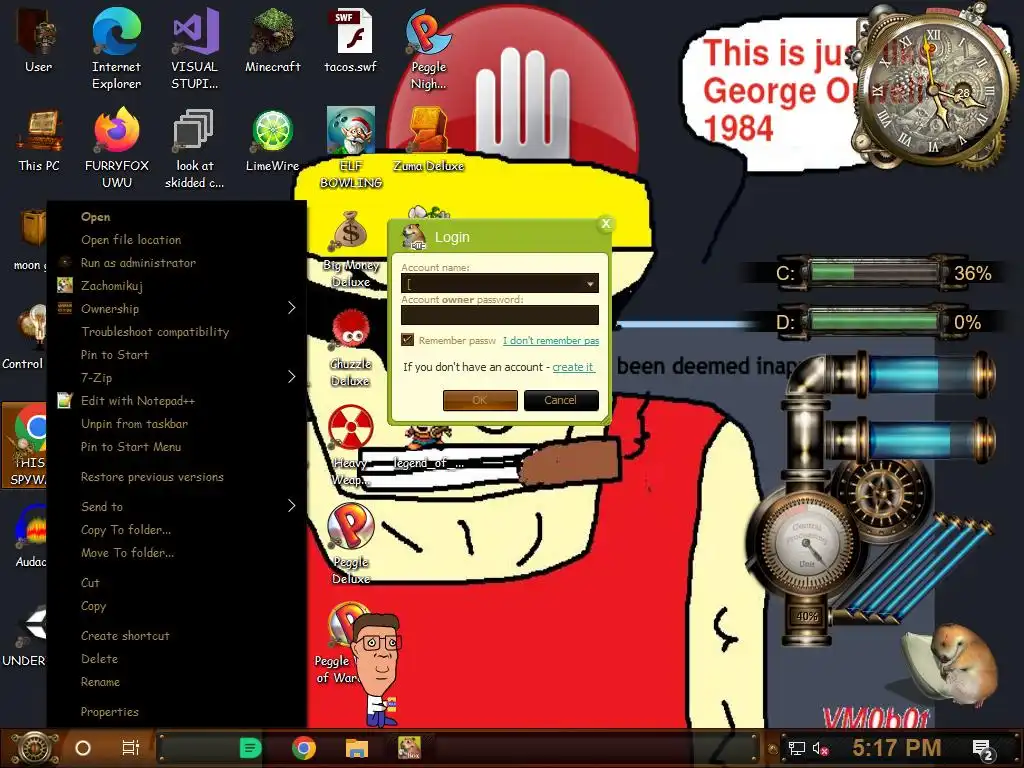Open the User desktop icon
Image resolution: width=1024 pixels, height=768 pixels.
coord(38,39)
